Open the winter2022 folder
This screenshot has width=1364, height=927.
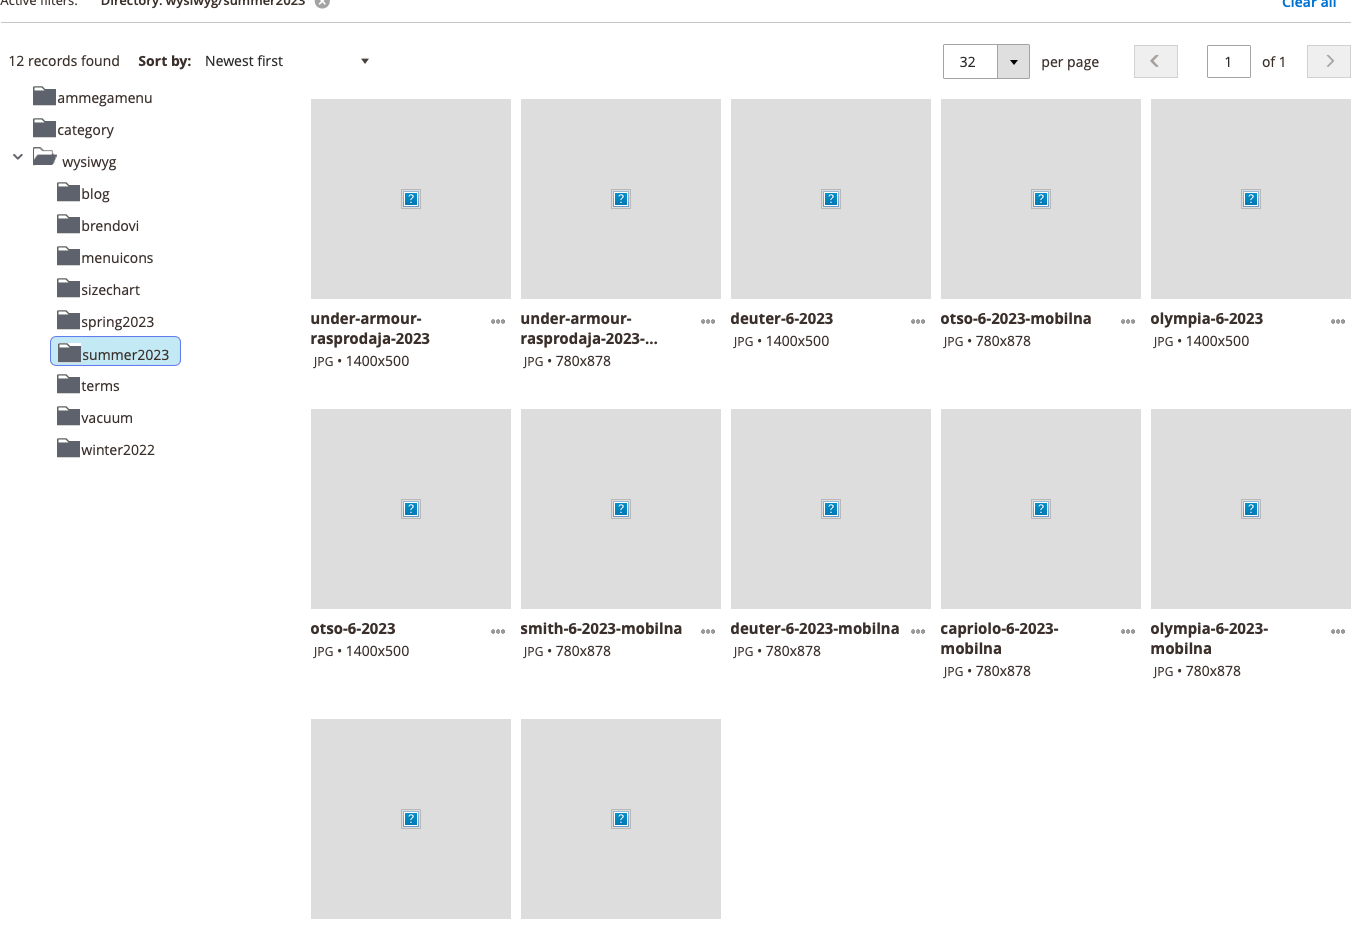coord(116,449)
